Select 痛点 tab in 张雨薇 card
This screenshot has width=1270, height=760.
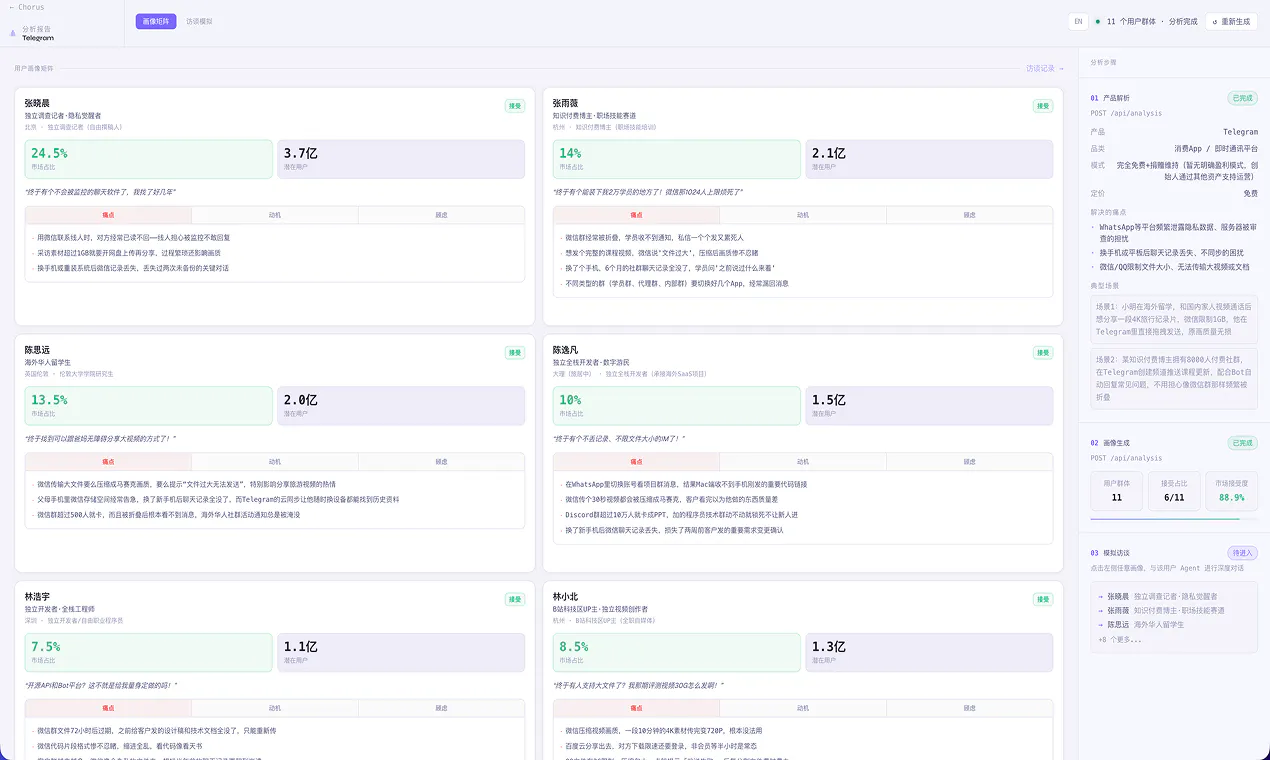636,215
